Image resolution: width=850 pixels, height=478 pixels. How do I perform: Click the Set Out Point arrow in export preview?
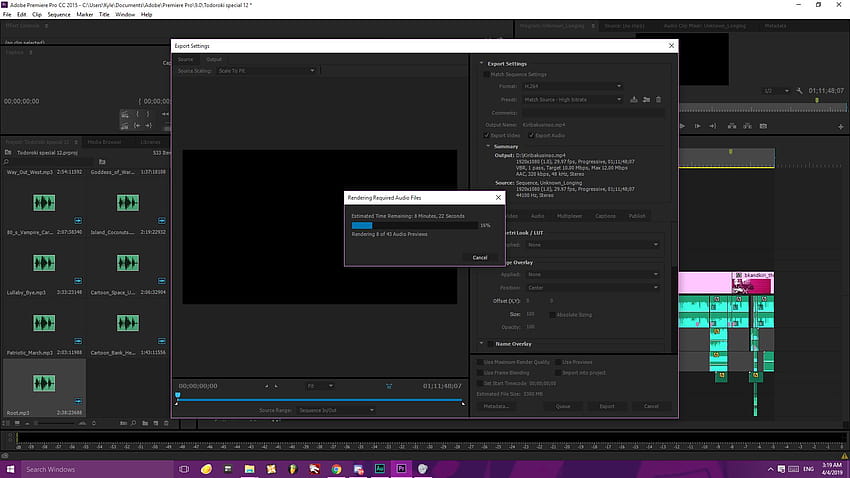pyautogui.click(x=276, y=386)
